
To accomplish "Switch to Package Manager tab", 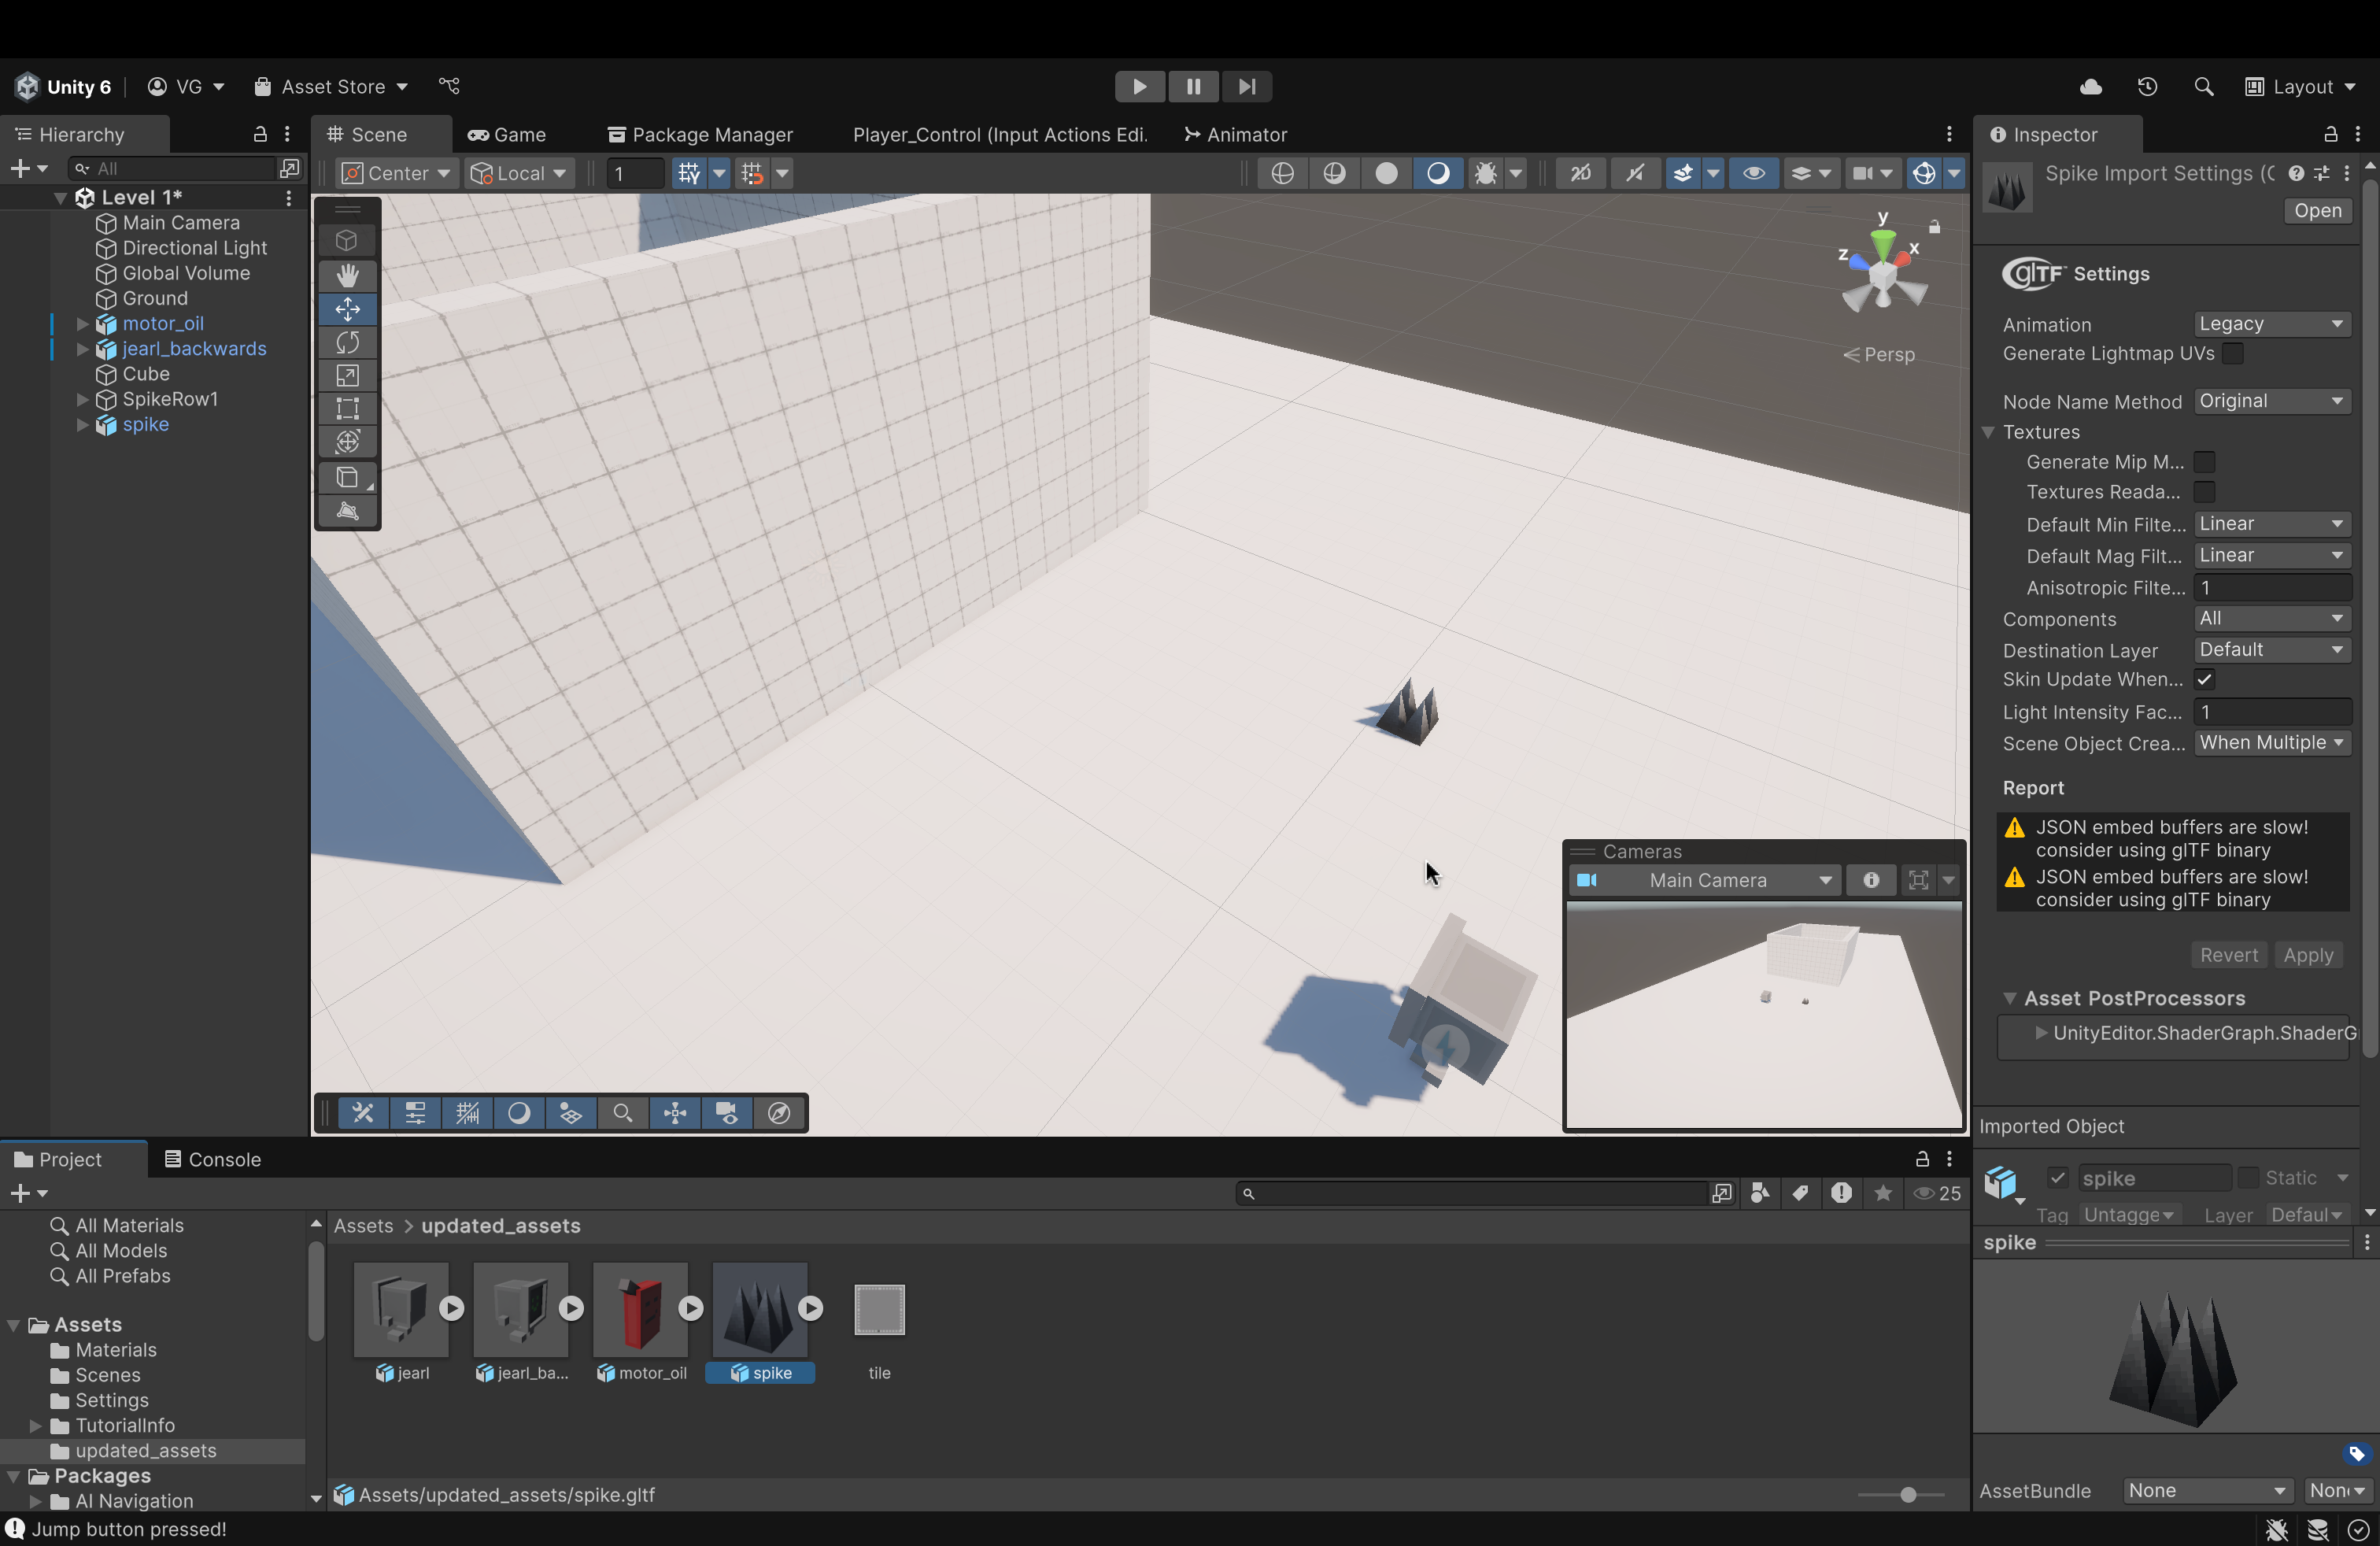I will click(700, 135).
